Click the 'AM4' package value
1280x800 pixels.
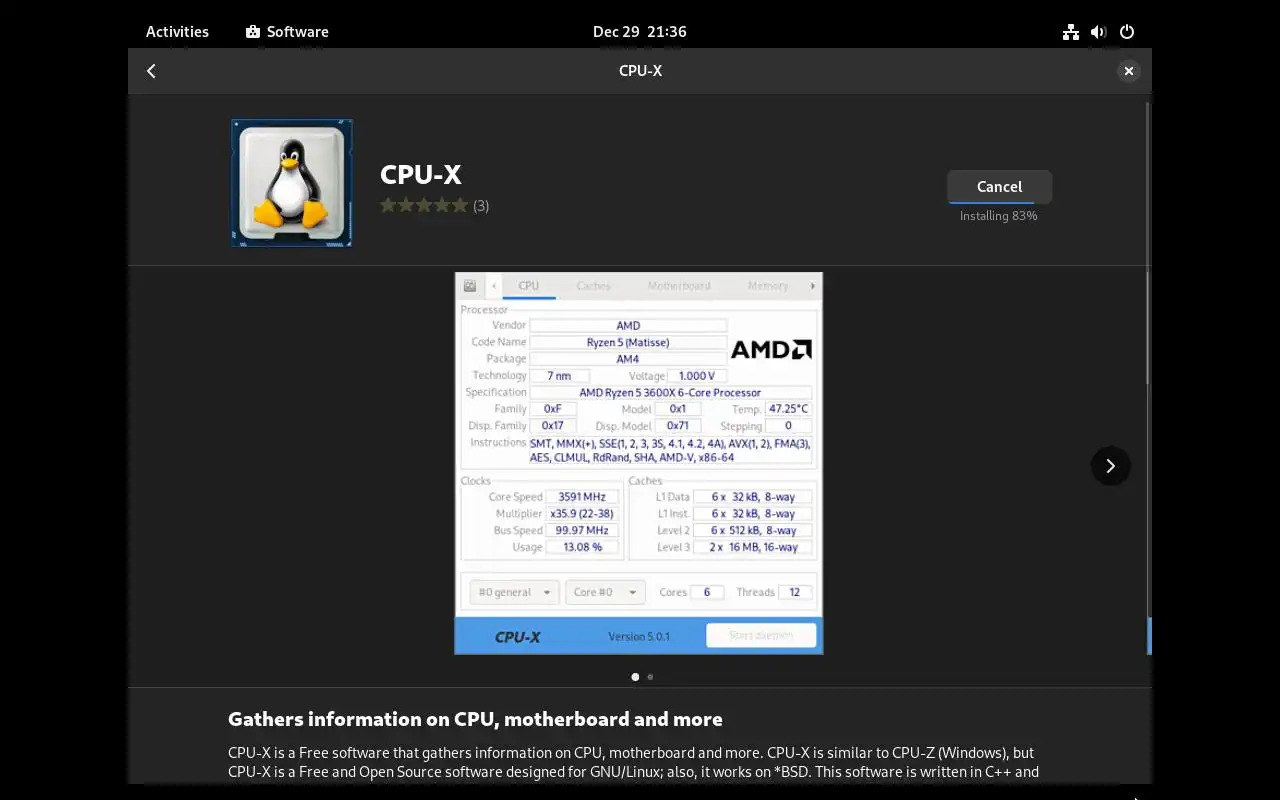[x=628, y=359]
